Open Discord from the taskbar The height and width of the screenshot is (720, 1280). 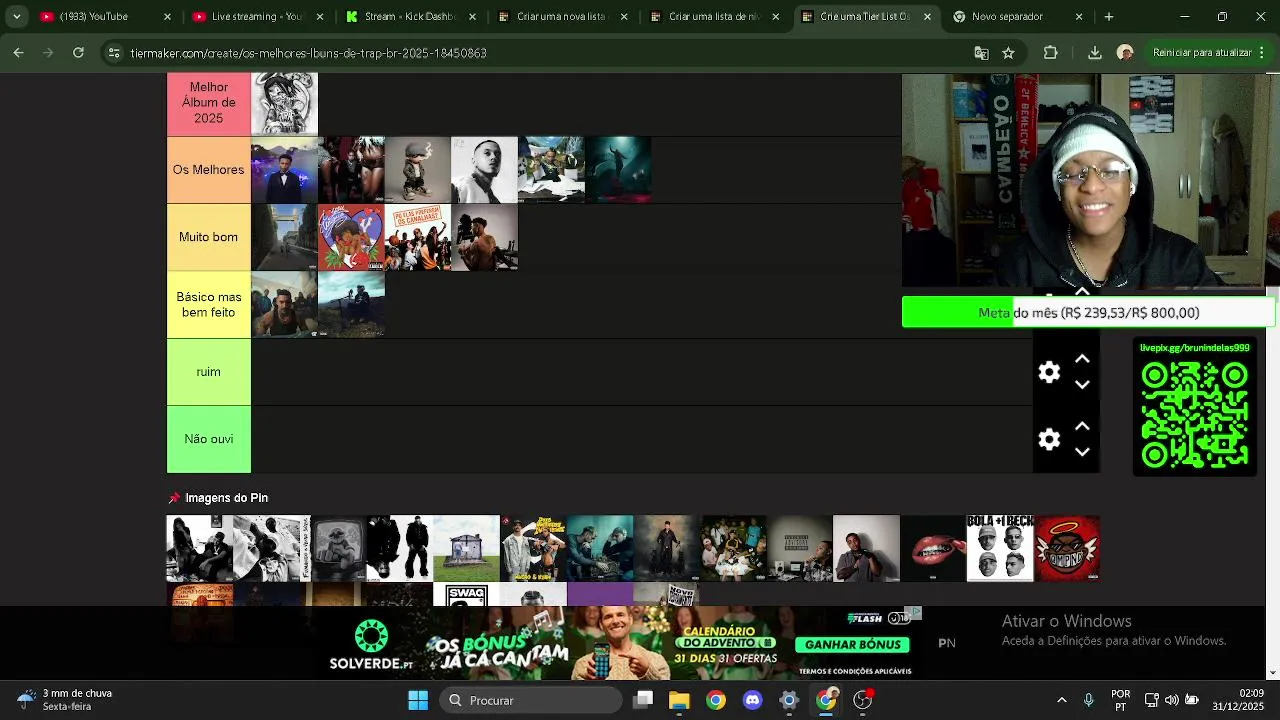tap(752, 700)
